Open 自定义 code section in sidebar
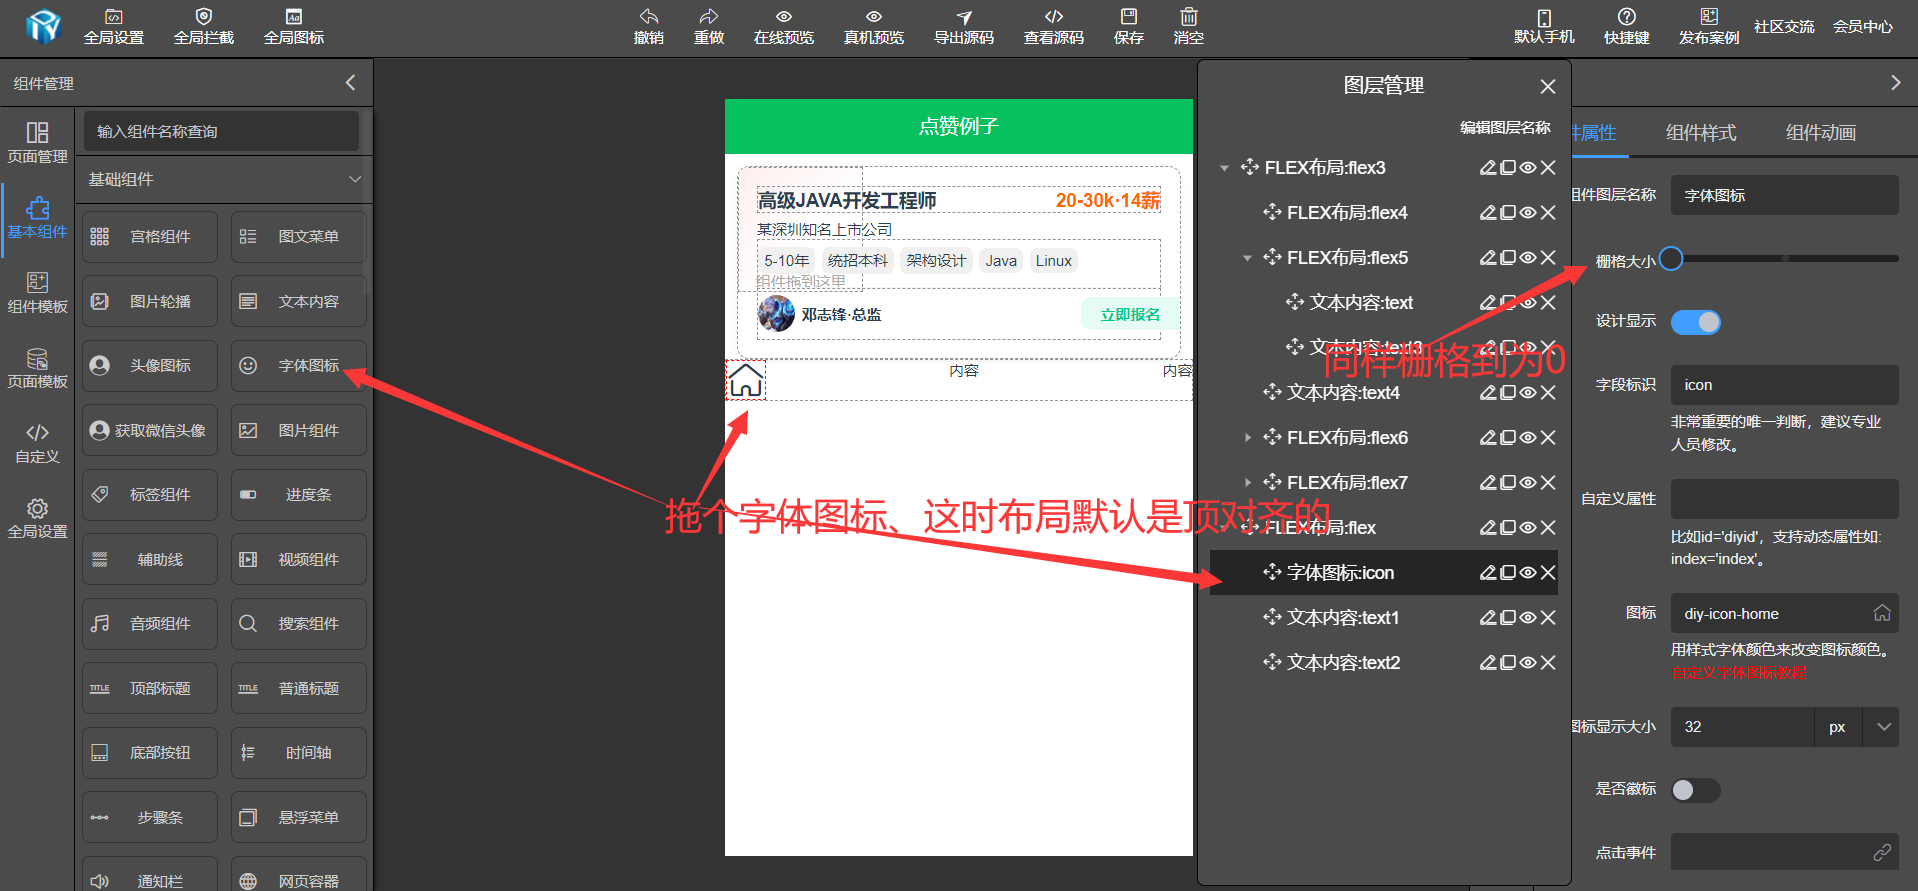This screenshot has height=891, width=1918. click(x=37, y=443)
